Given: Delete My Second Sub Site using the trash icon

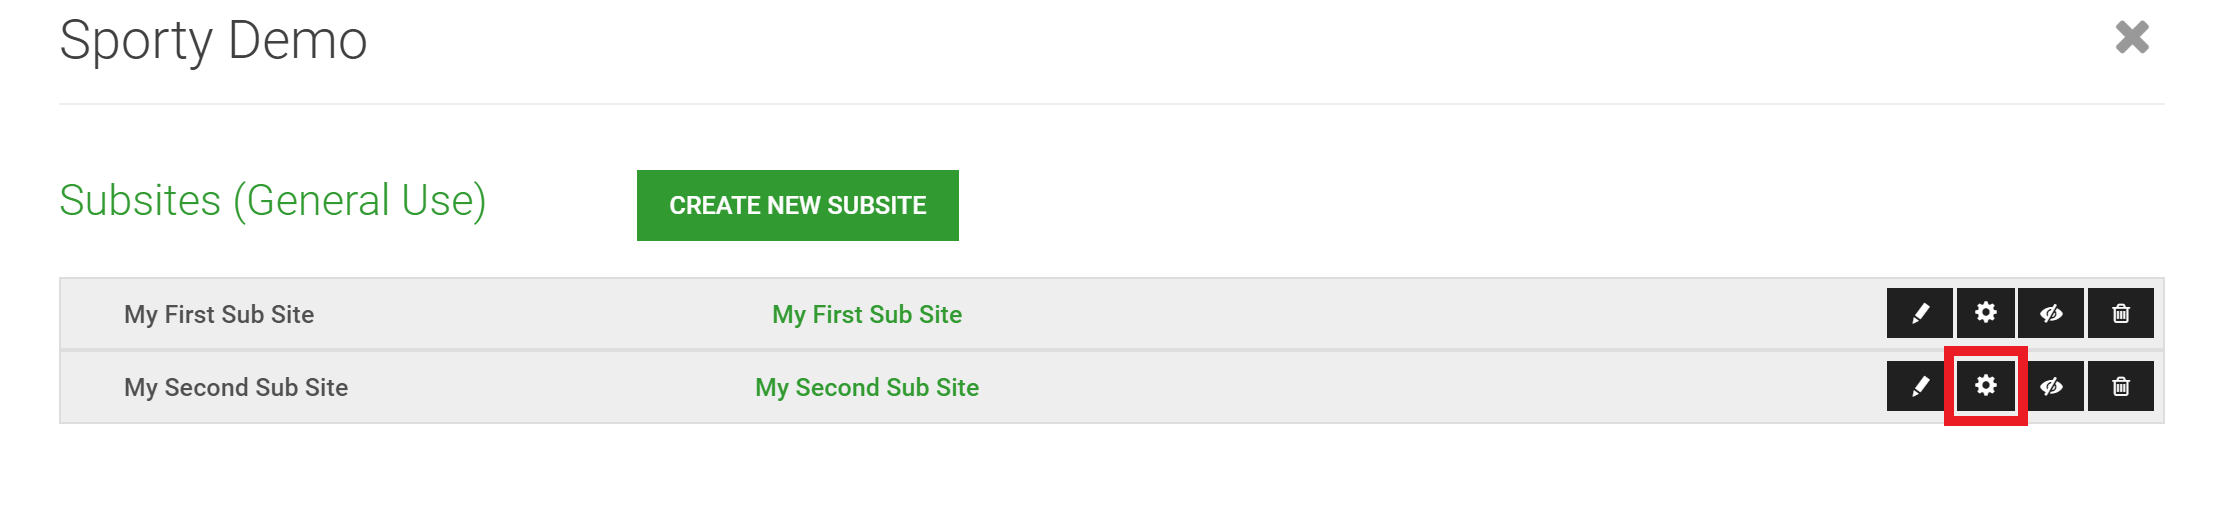Looking at the screenshot, I should (2120, 386).
